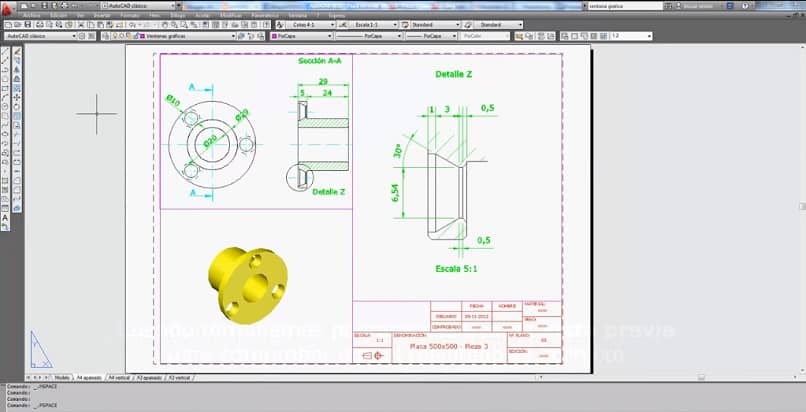
Task: Open the Archivo menu
Action: (x=31, y=15)
